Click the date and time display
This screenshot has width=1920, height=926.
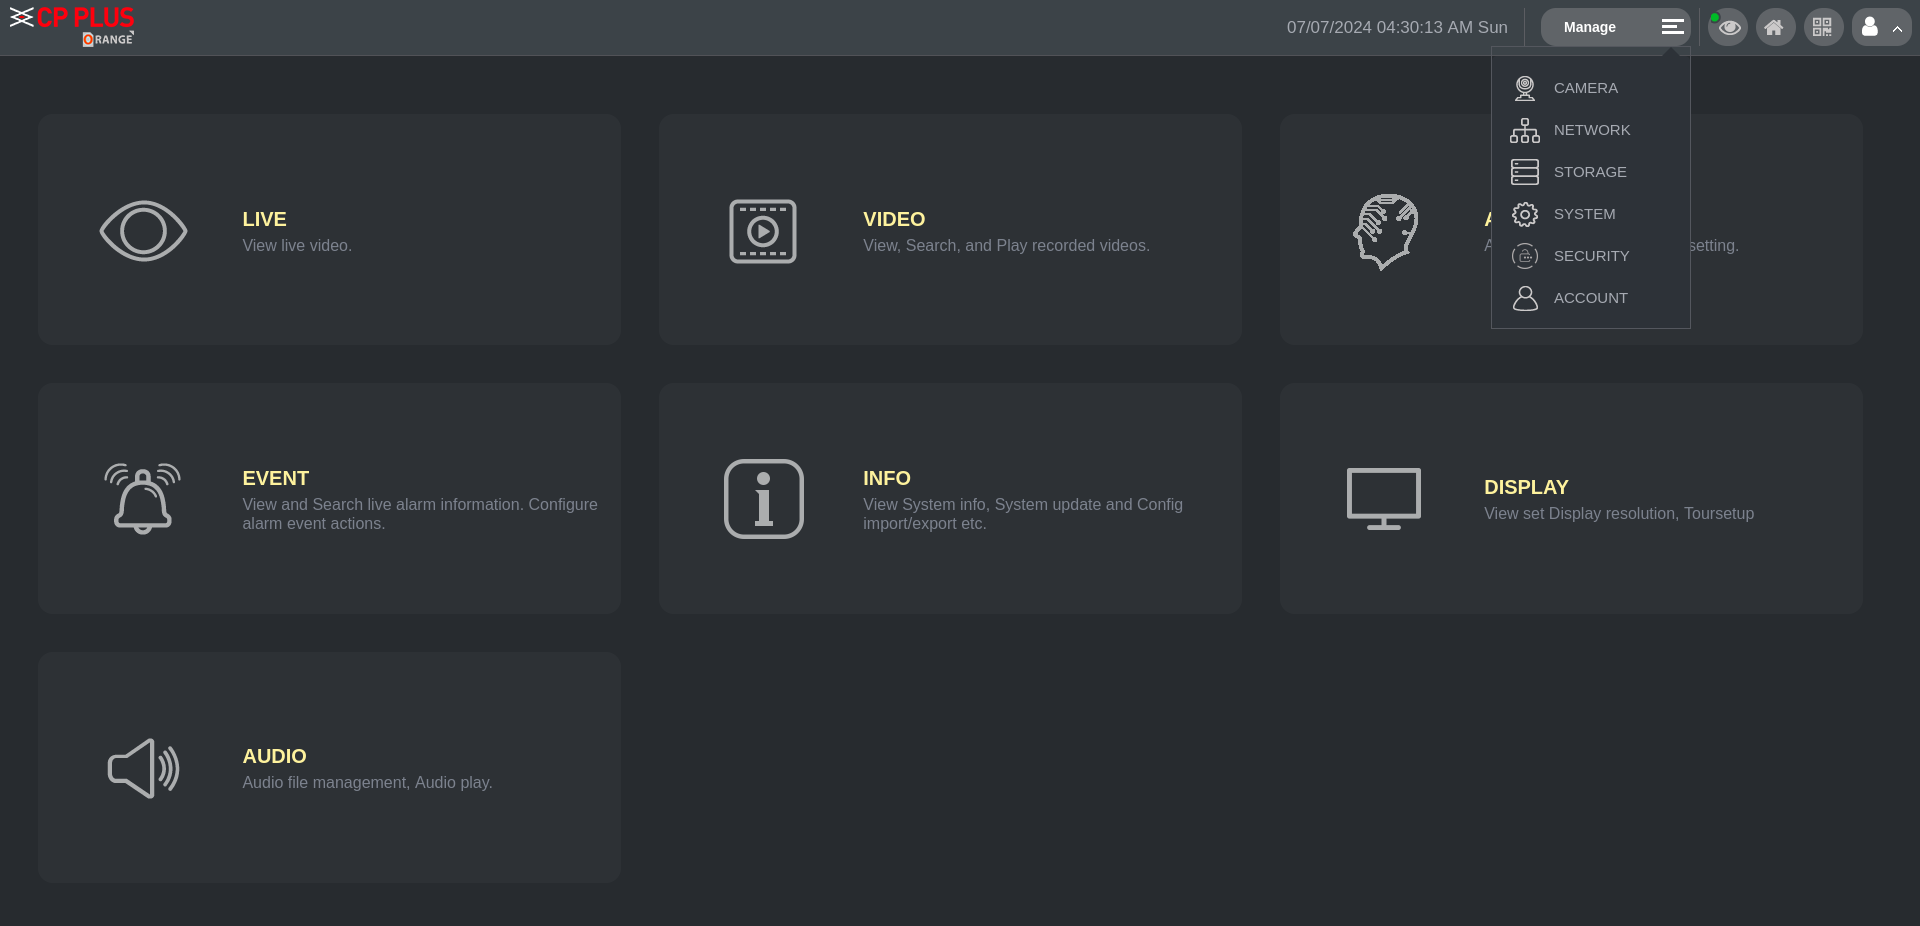pyautogui.click(x=1397, y=28)
